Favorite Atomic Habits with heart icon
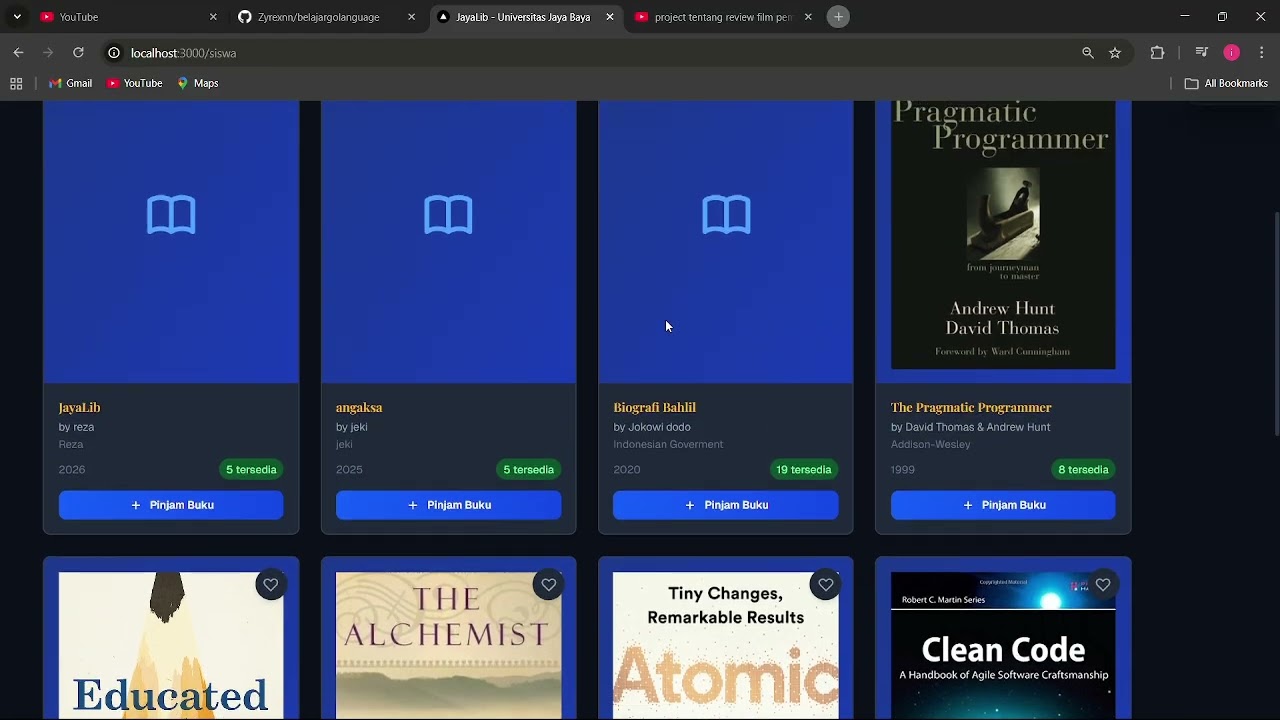This screenshot has width=1280, height=720. click(826, 585)
